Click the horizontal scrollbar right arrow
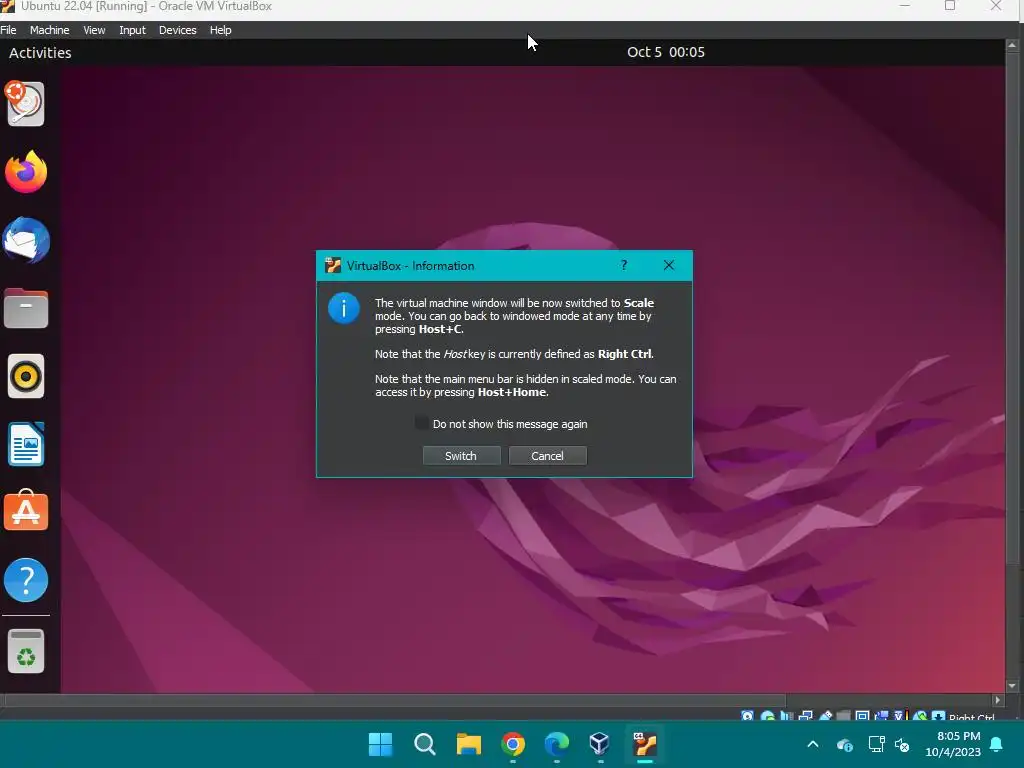The width and height of the screenshot is (1024, 768). pos(997,699)
